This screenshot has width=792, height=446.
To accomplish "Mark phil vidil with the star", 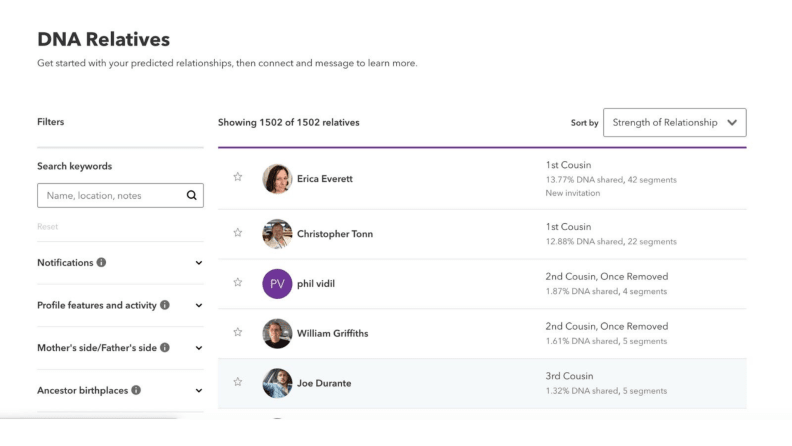I will coord(237,282).
